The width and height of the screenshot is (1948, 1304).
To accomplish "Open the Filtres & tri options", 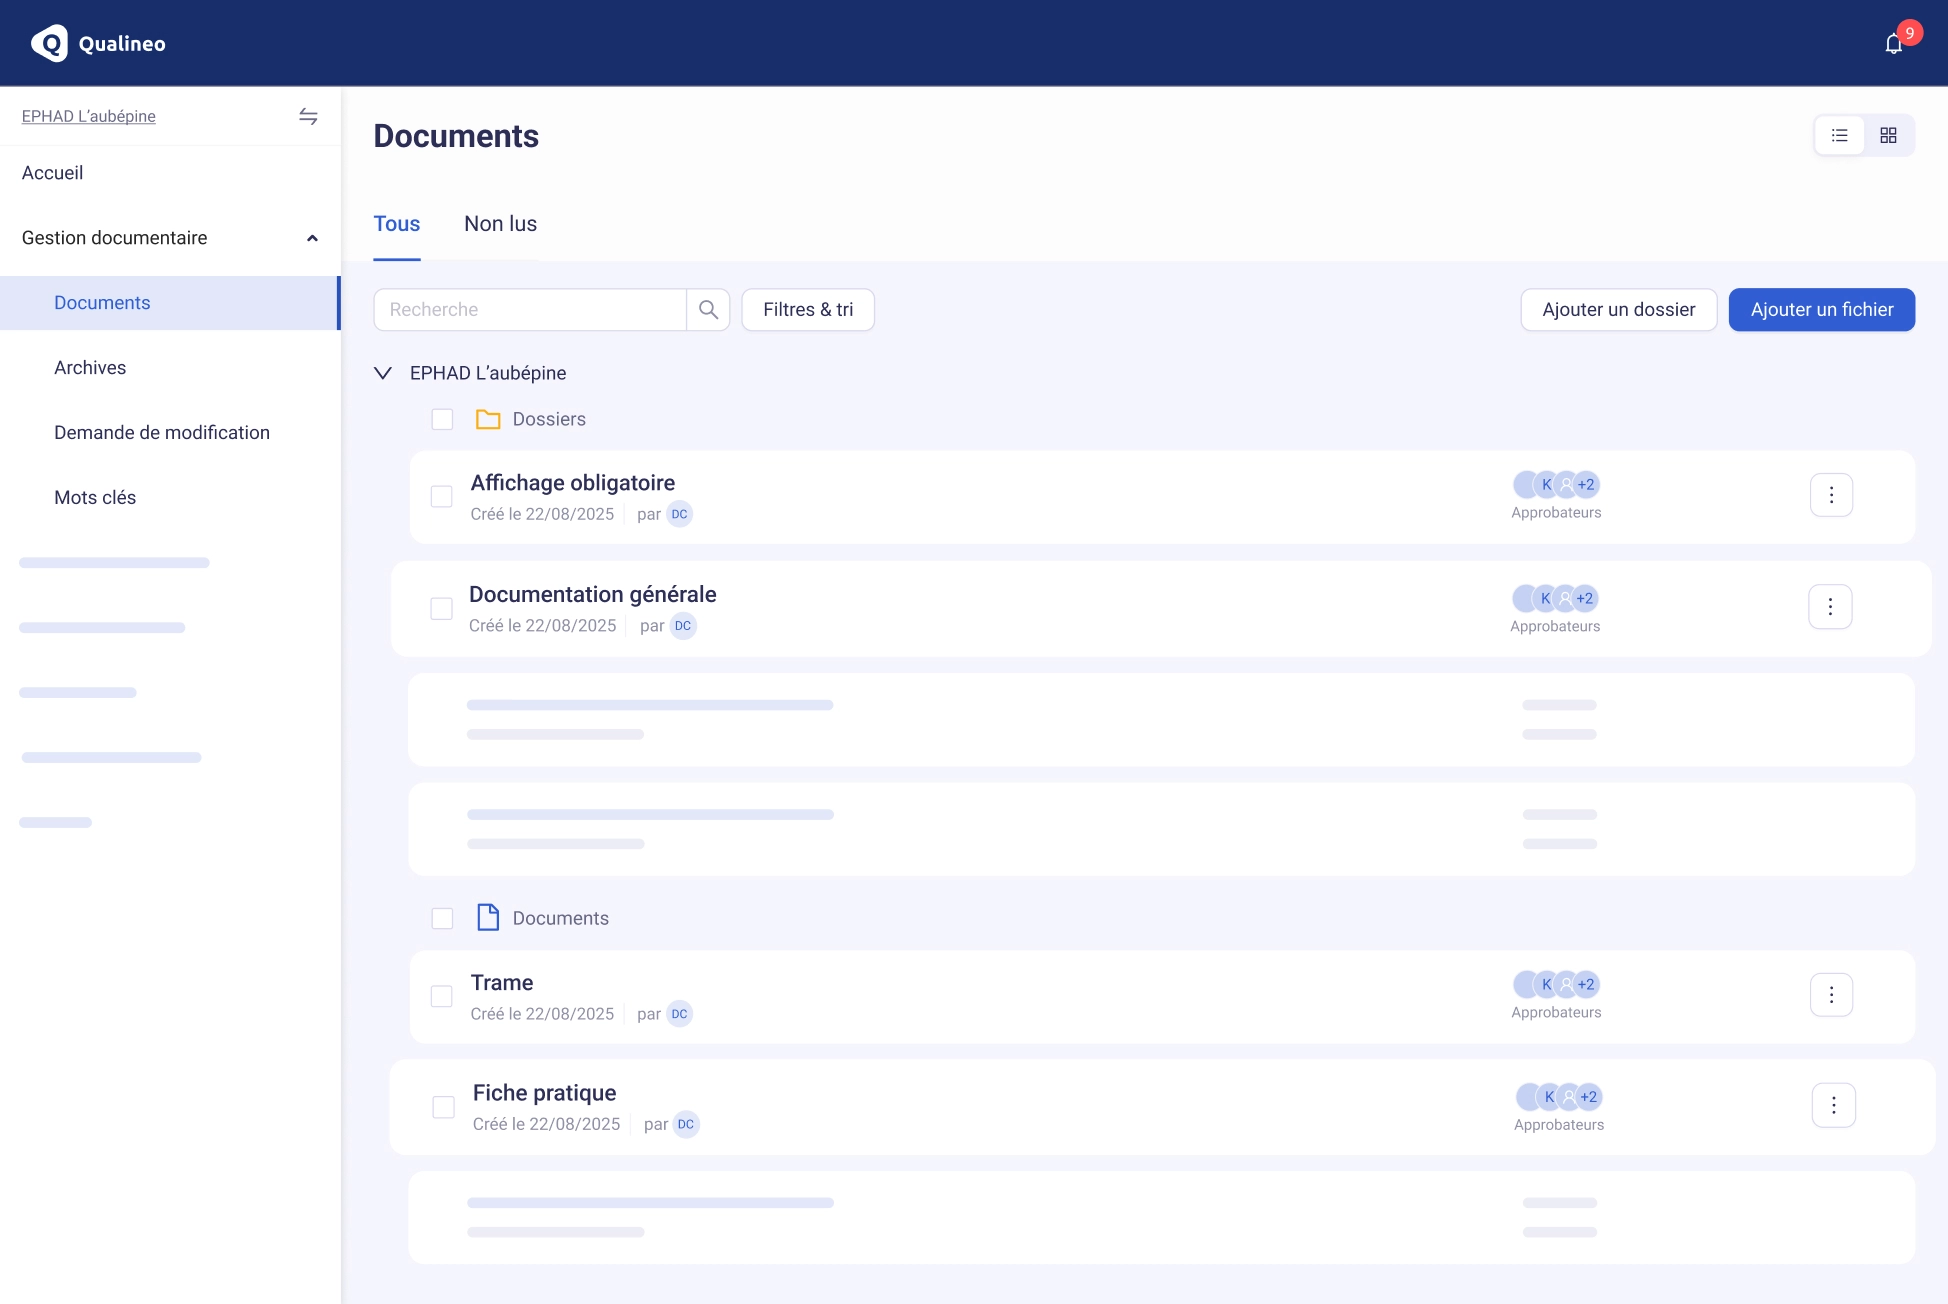I will coord(807,310).
